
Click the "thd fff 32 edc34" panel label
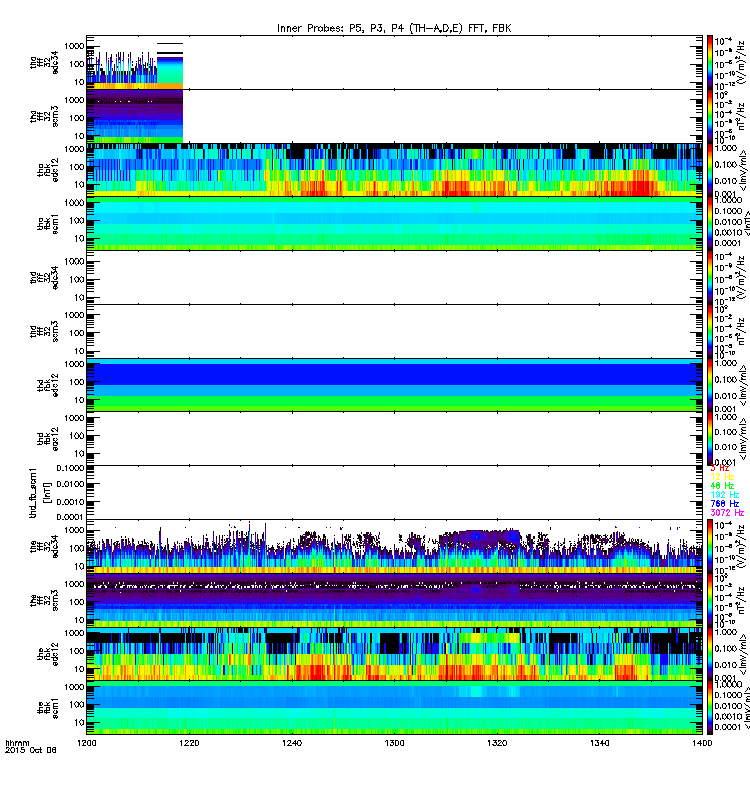click(x=44, y=278)
